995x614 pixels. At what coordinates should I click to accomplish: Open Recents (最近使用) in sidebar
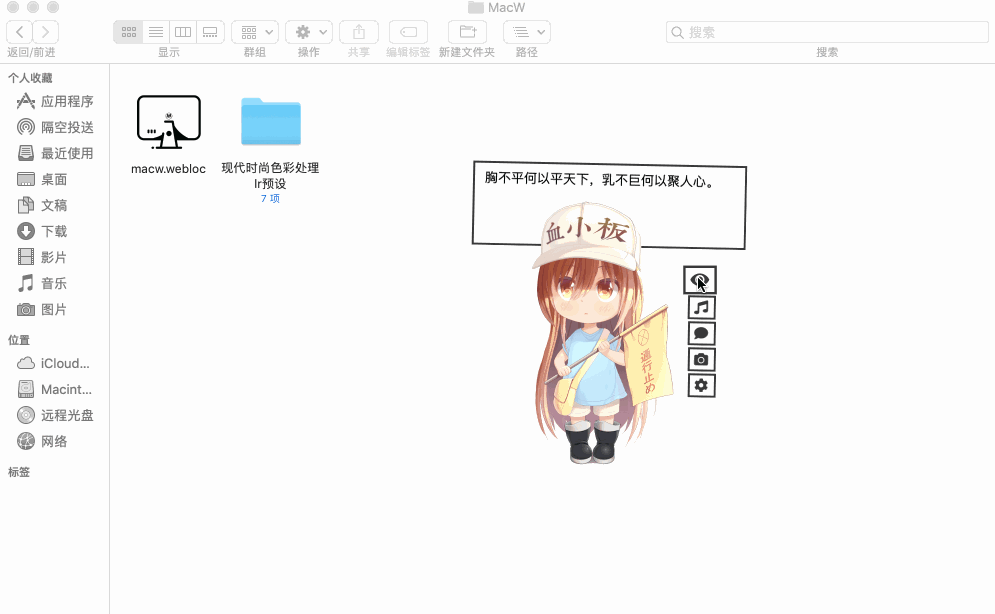click(55, 154)
